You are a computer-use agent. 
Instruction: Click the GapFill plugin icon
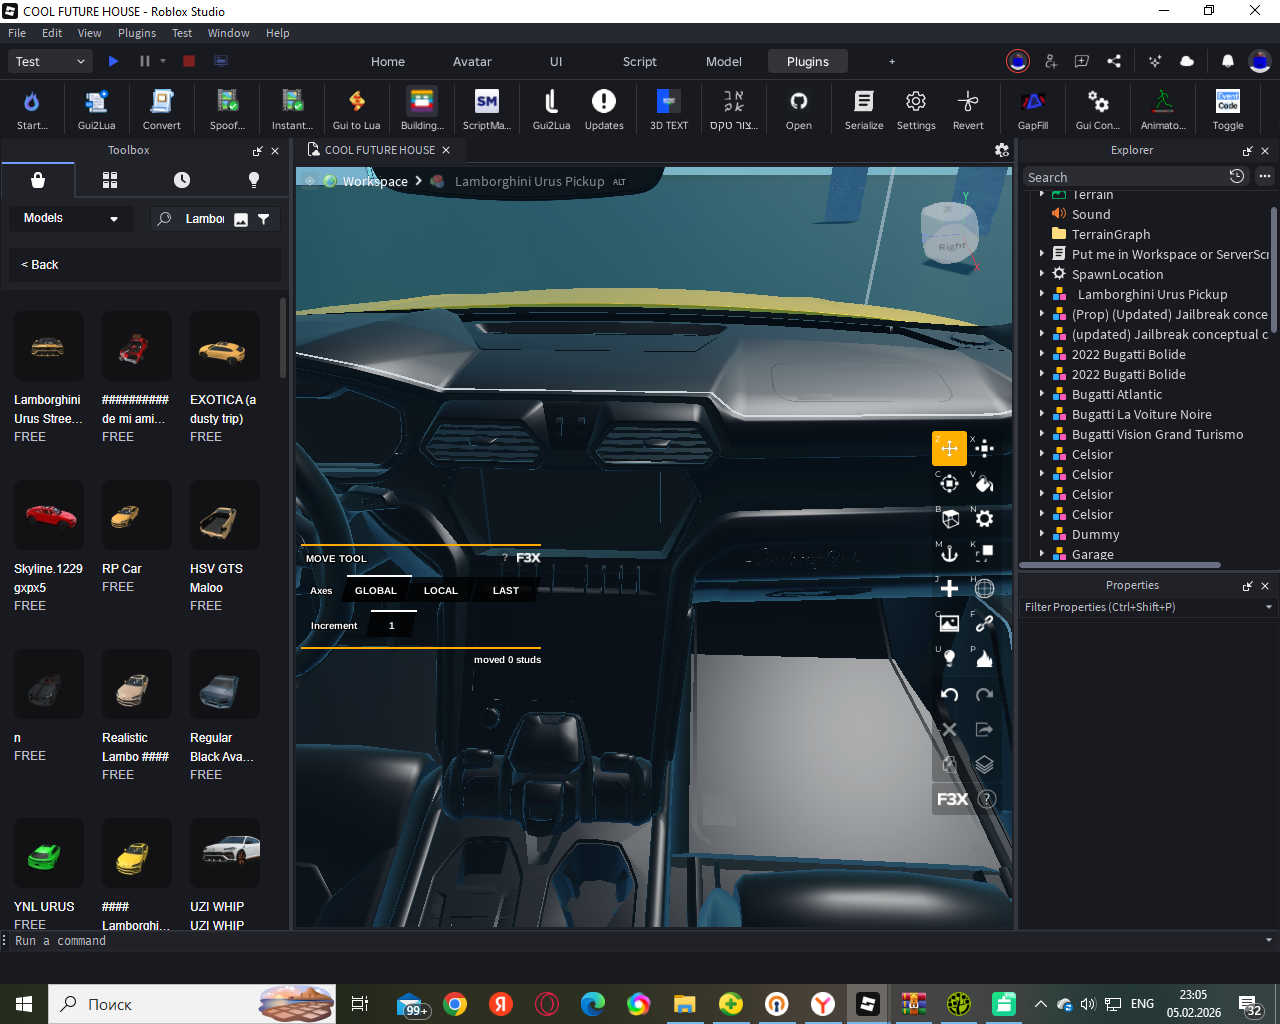point(1032,108)
